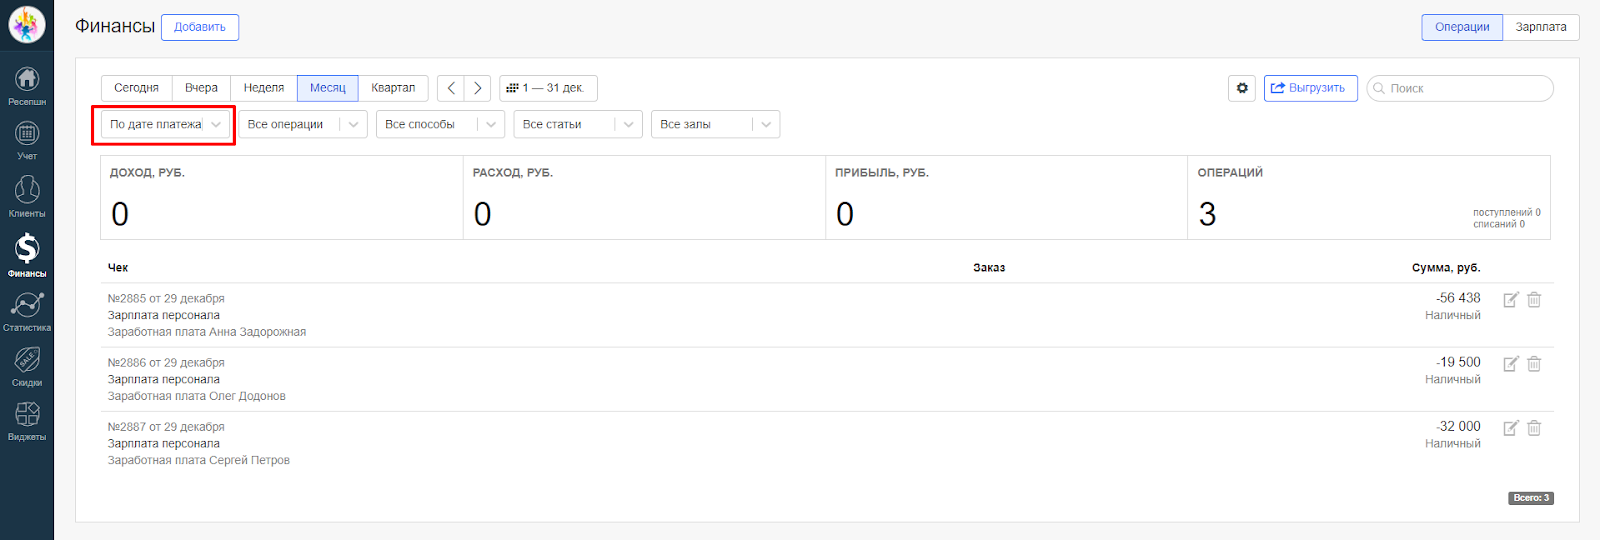Open the Скидки sidebar icon
Image resolution: width=1600 pixels, height=540 pixels.
pos(27,366)
